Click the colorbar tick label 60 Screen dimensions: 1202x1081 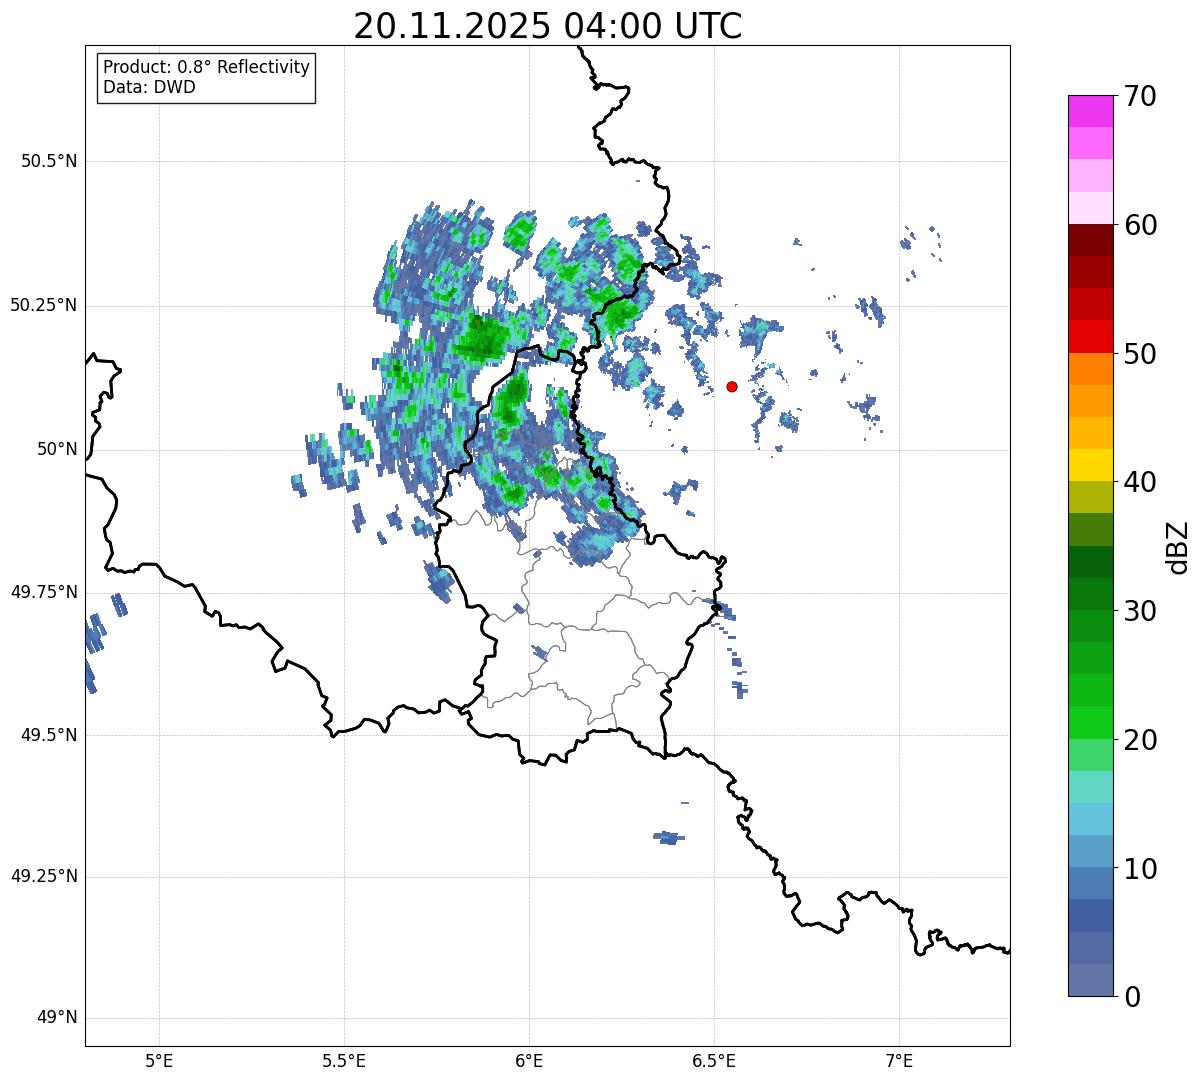(1141, 225)
